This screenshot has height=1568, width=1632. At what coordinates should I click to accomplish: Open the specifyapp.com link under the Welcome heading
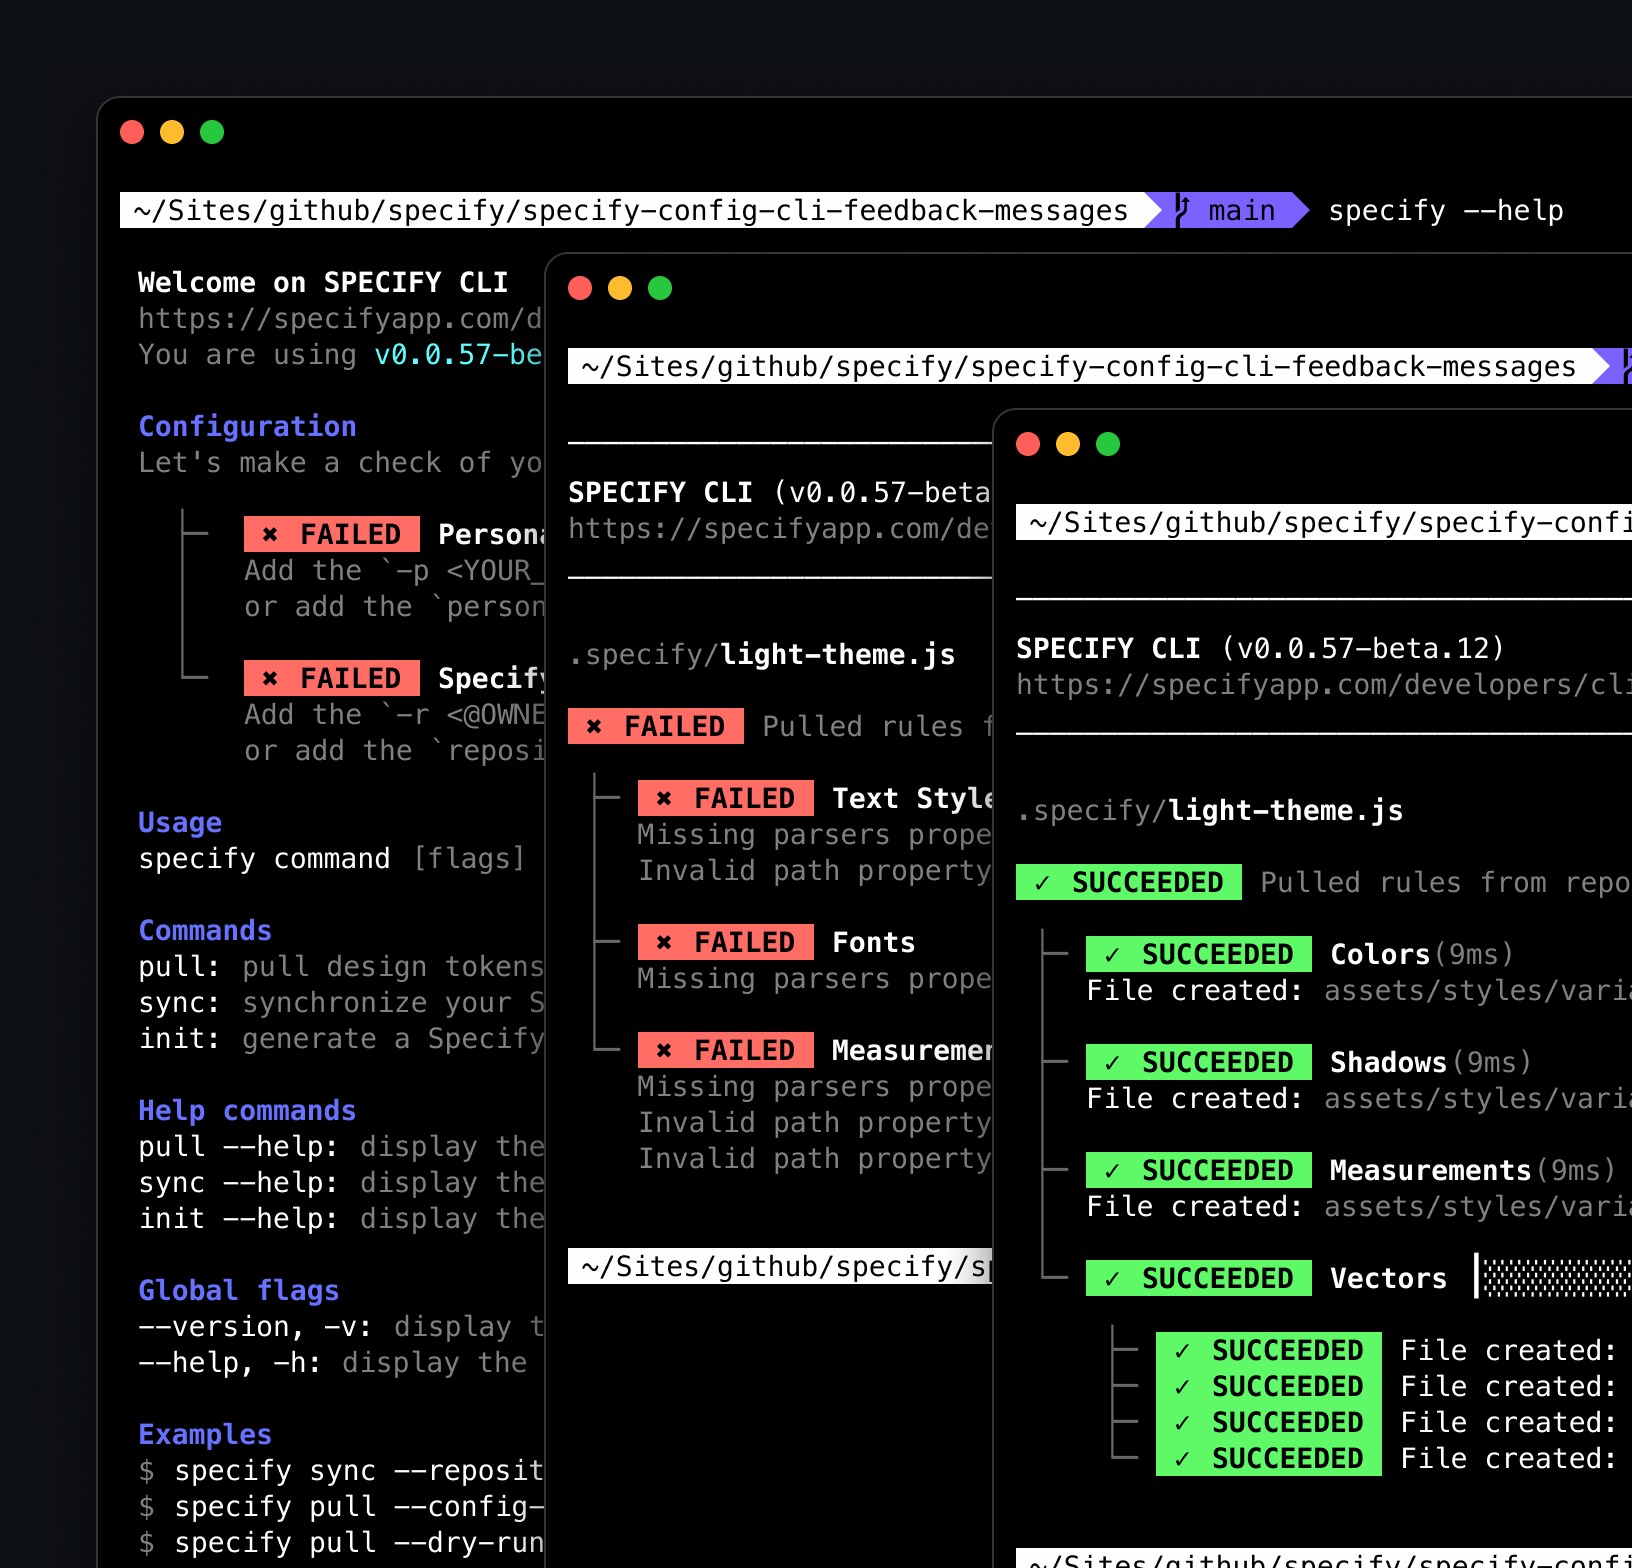340,319
